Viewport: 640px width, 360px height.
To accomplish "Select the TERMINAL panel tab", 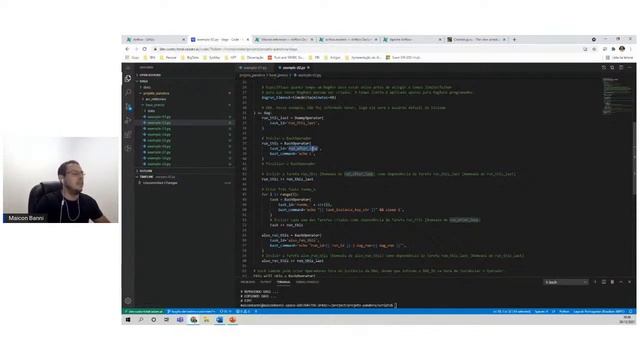I will (283, 282).
